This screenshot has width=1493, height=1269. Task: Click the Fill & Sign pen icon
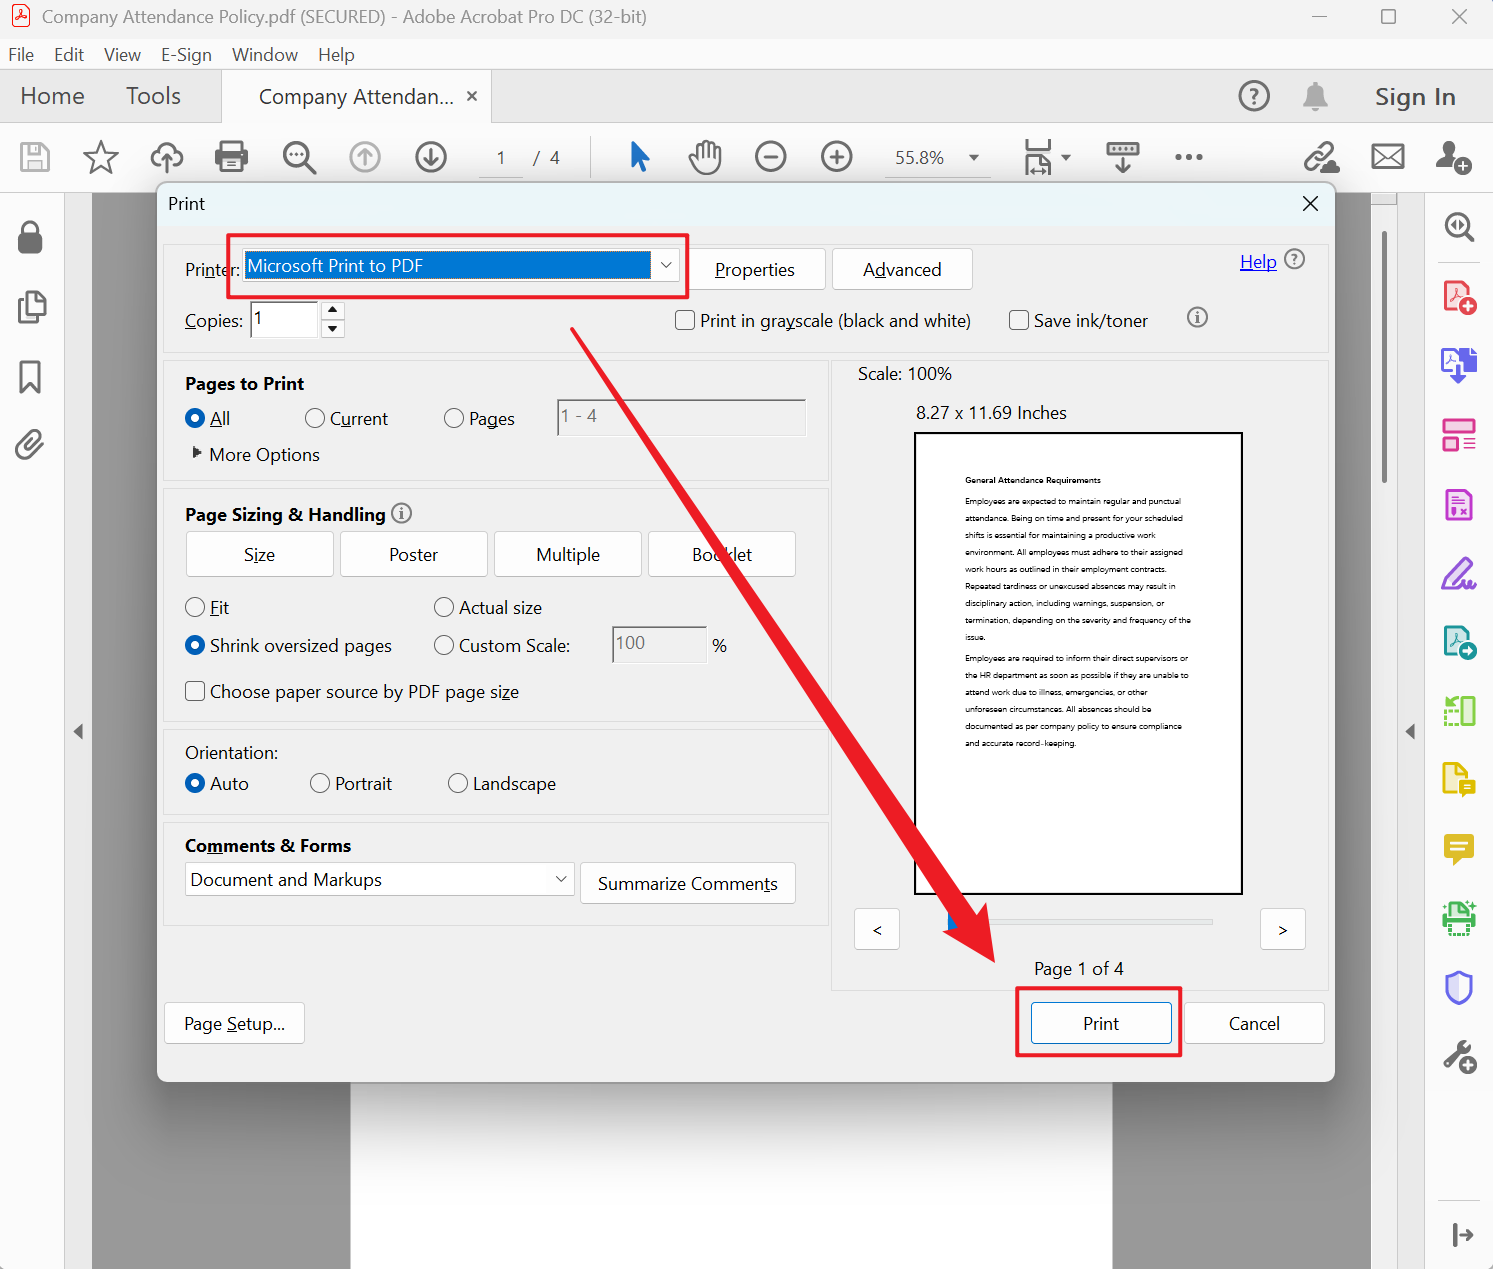[x=1458, y=574]
